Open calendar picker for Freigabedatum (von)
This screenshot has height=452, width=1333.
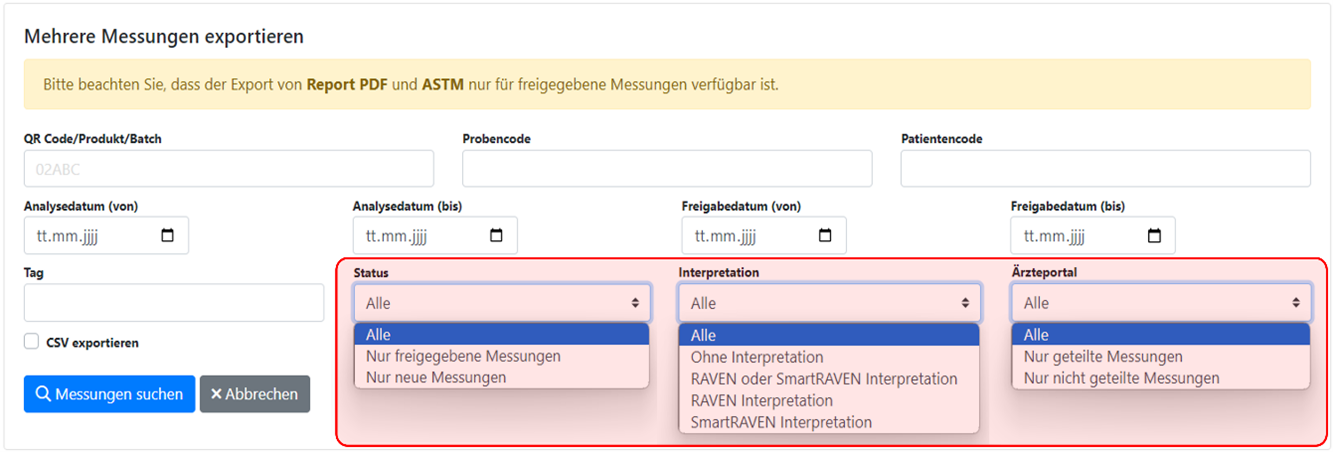(x=825, y=236)
